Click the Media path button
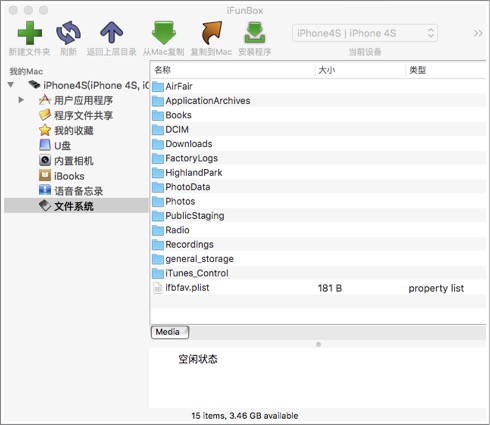 170,332
